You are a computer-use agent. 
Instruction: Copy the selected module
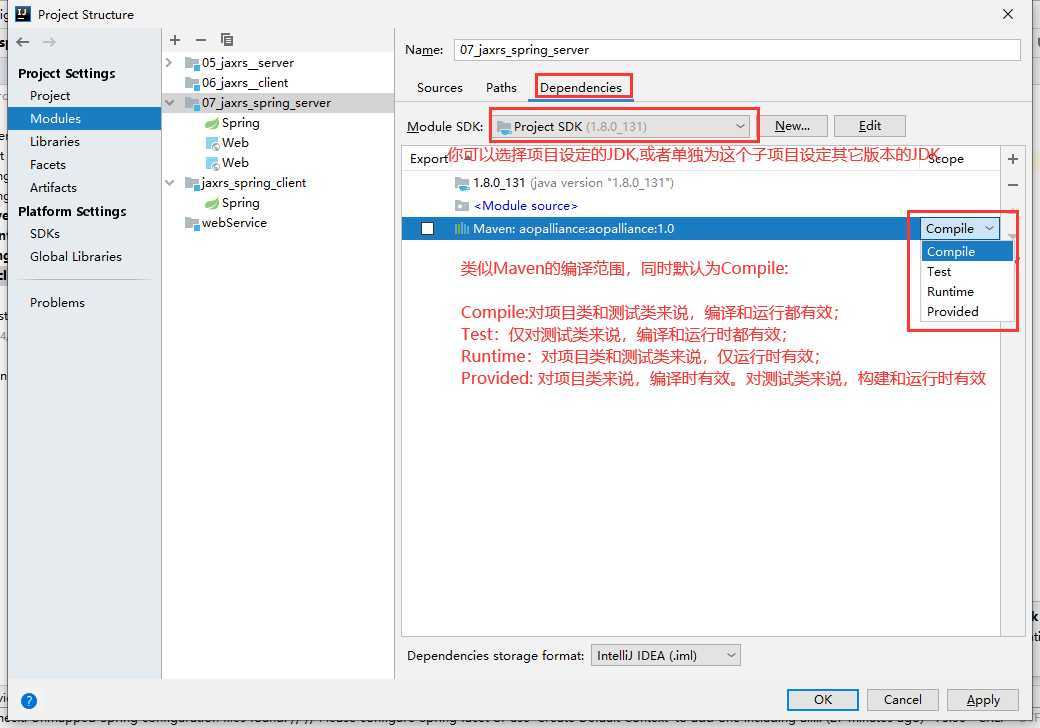point(227,40)
